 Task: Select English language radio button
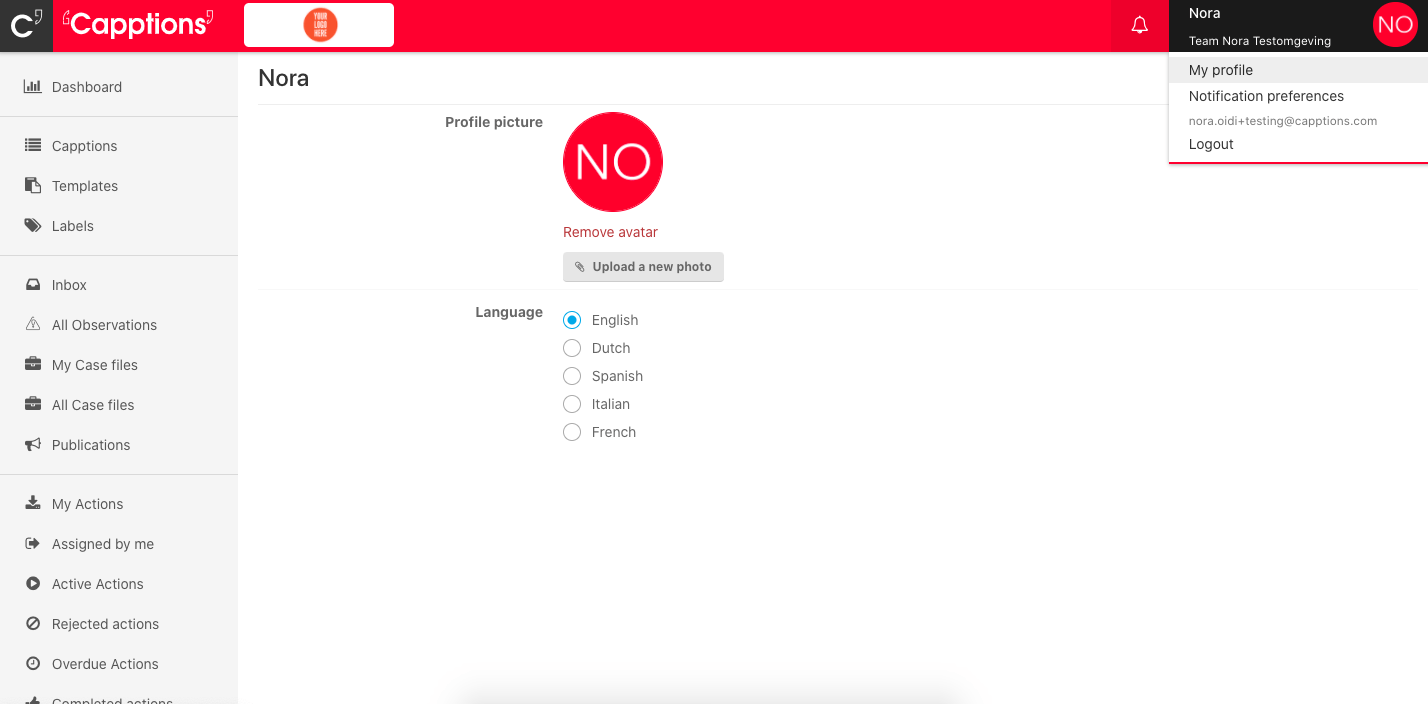(x=572, y=320)
